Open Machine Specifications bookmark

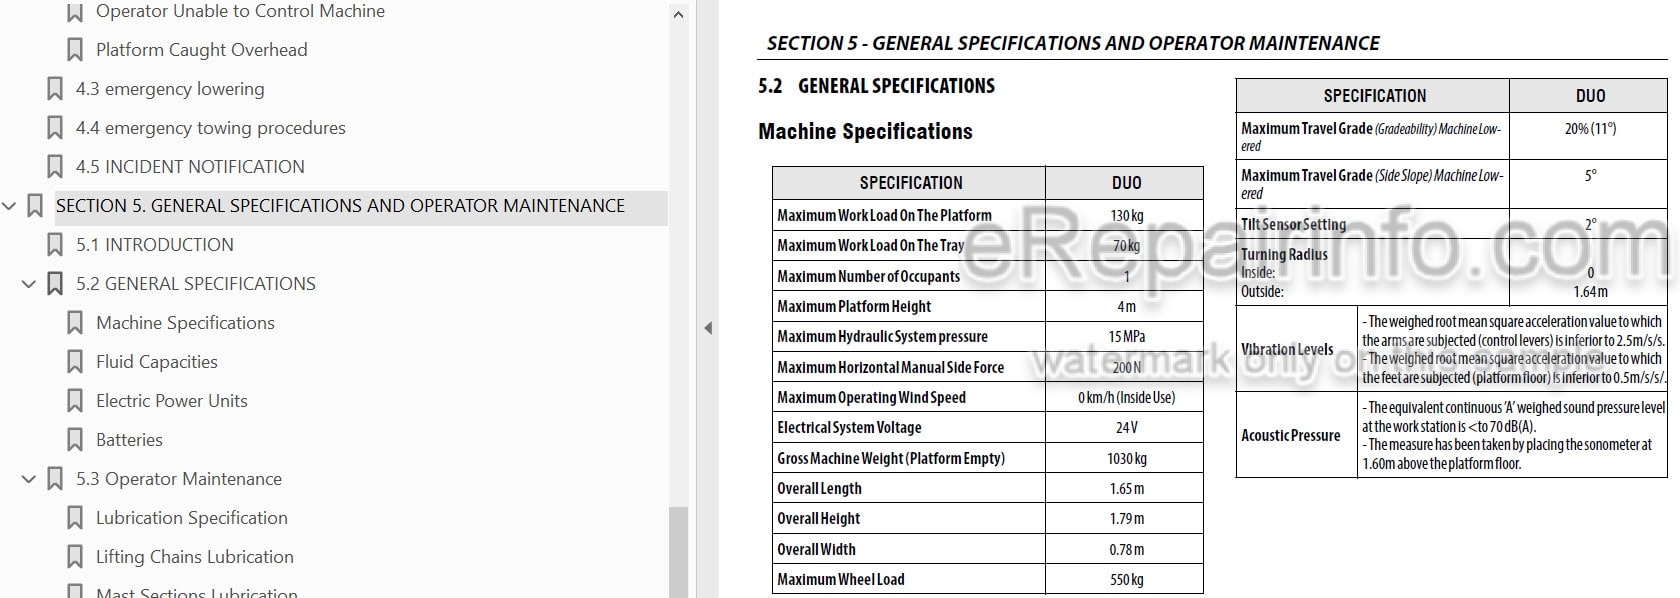tap(185, 323)
